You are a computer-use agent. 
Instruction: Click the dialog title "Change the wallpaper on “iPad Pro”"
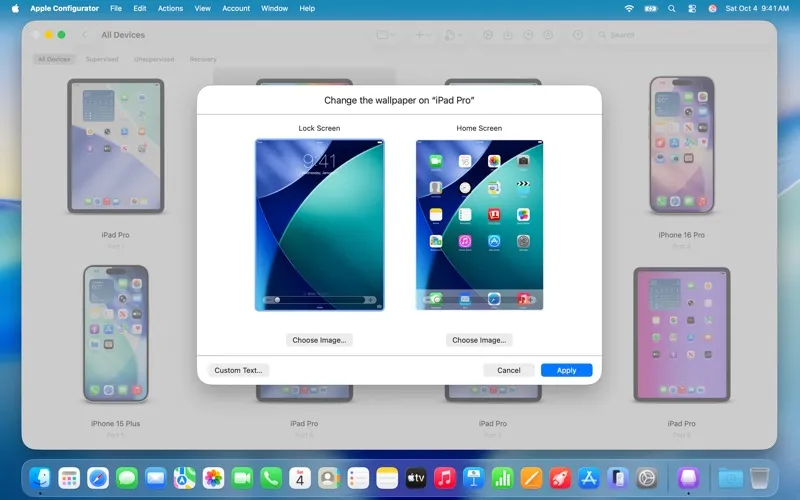pos(399,101)
